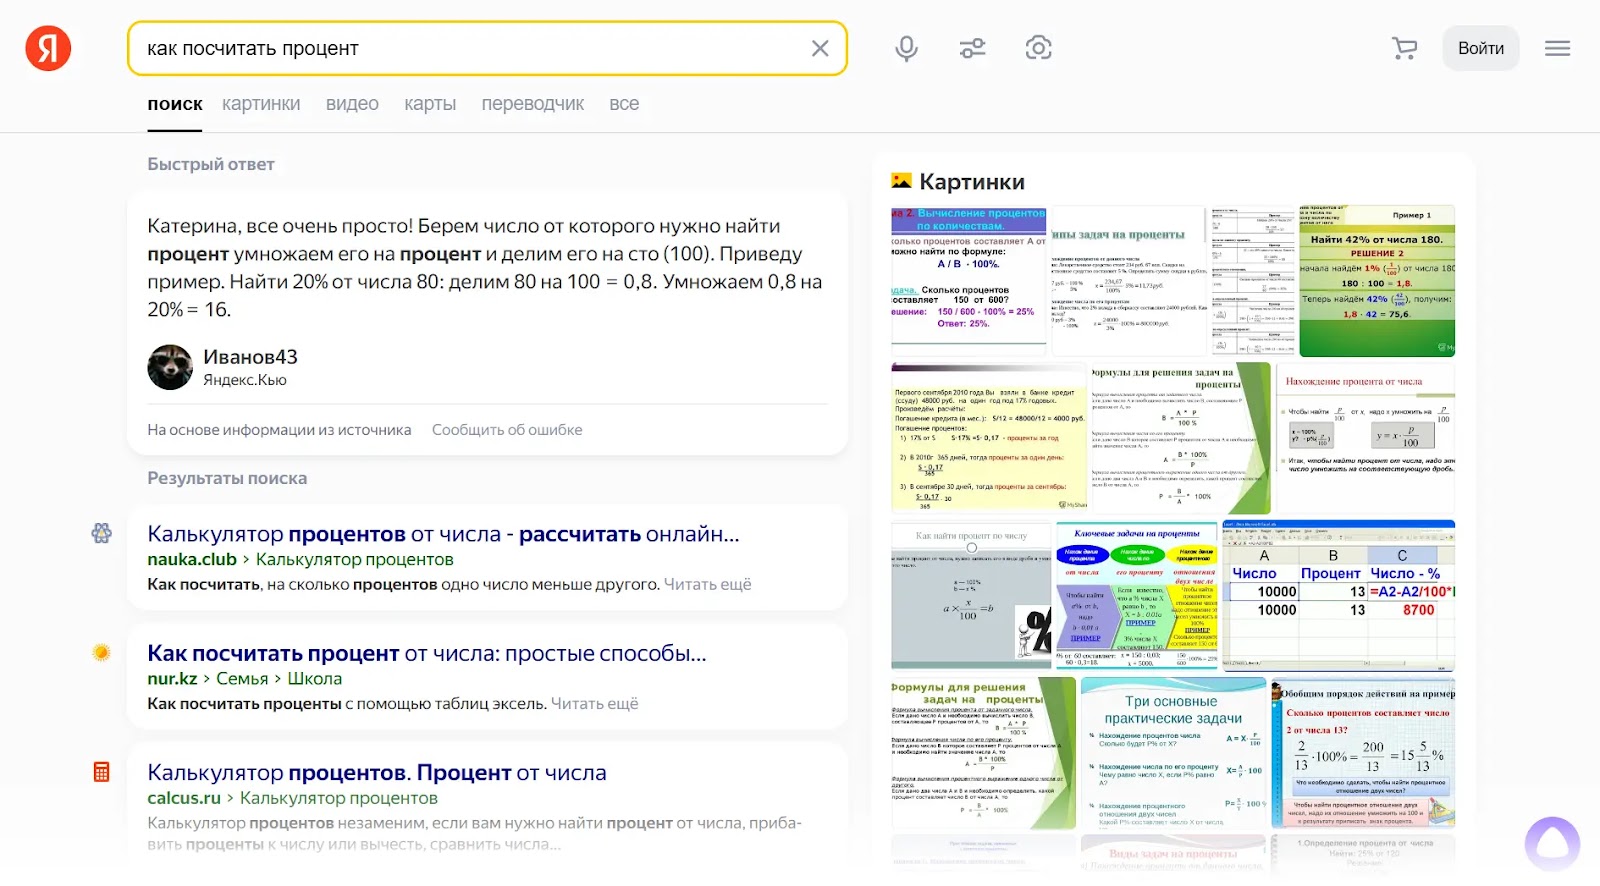The height and width of the screenshot is (886, 1600).
Task: Open the 'Яндекс.Кью' source label
Action: click(x=245, y=380)
